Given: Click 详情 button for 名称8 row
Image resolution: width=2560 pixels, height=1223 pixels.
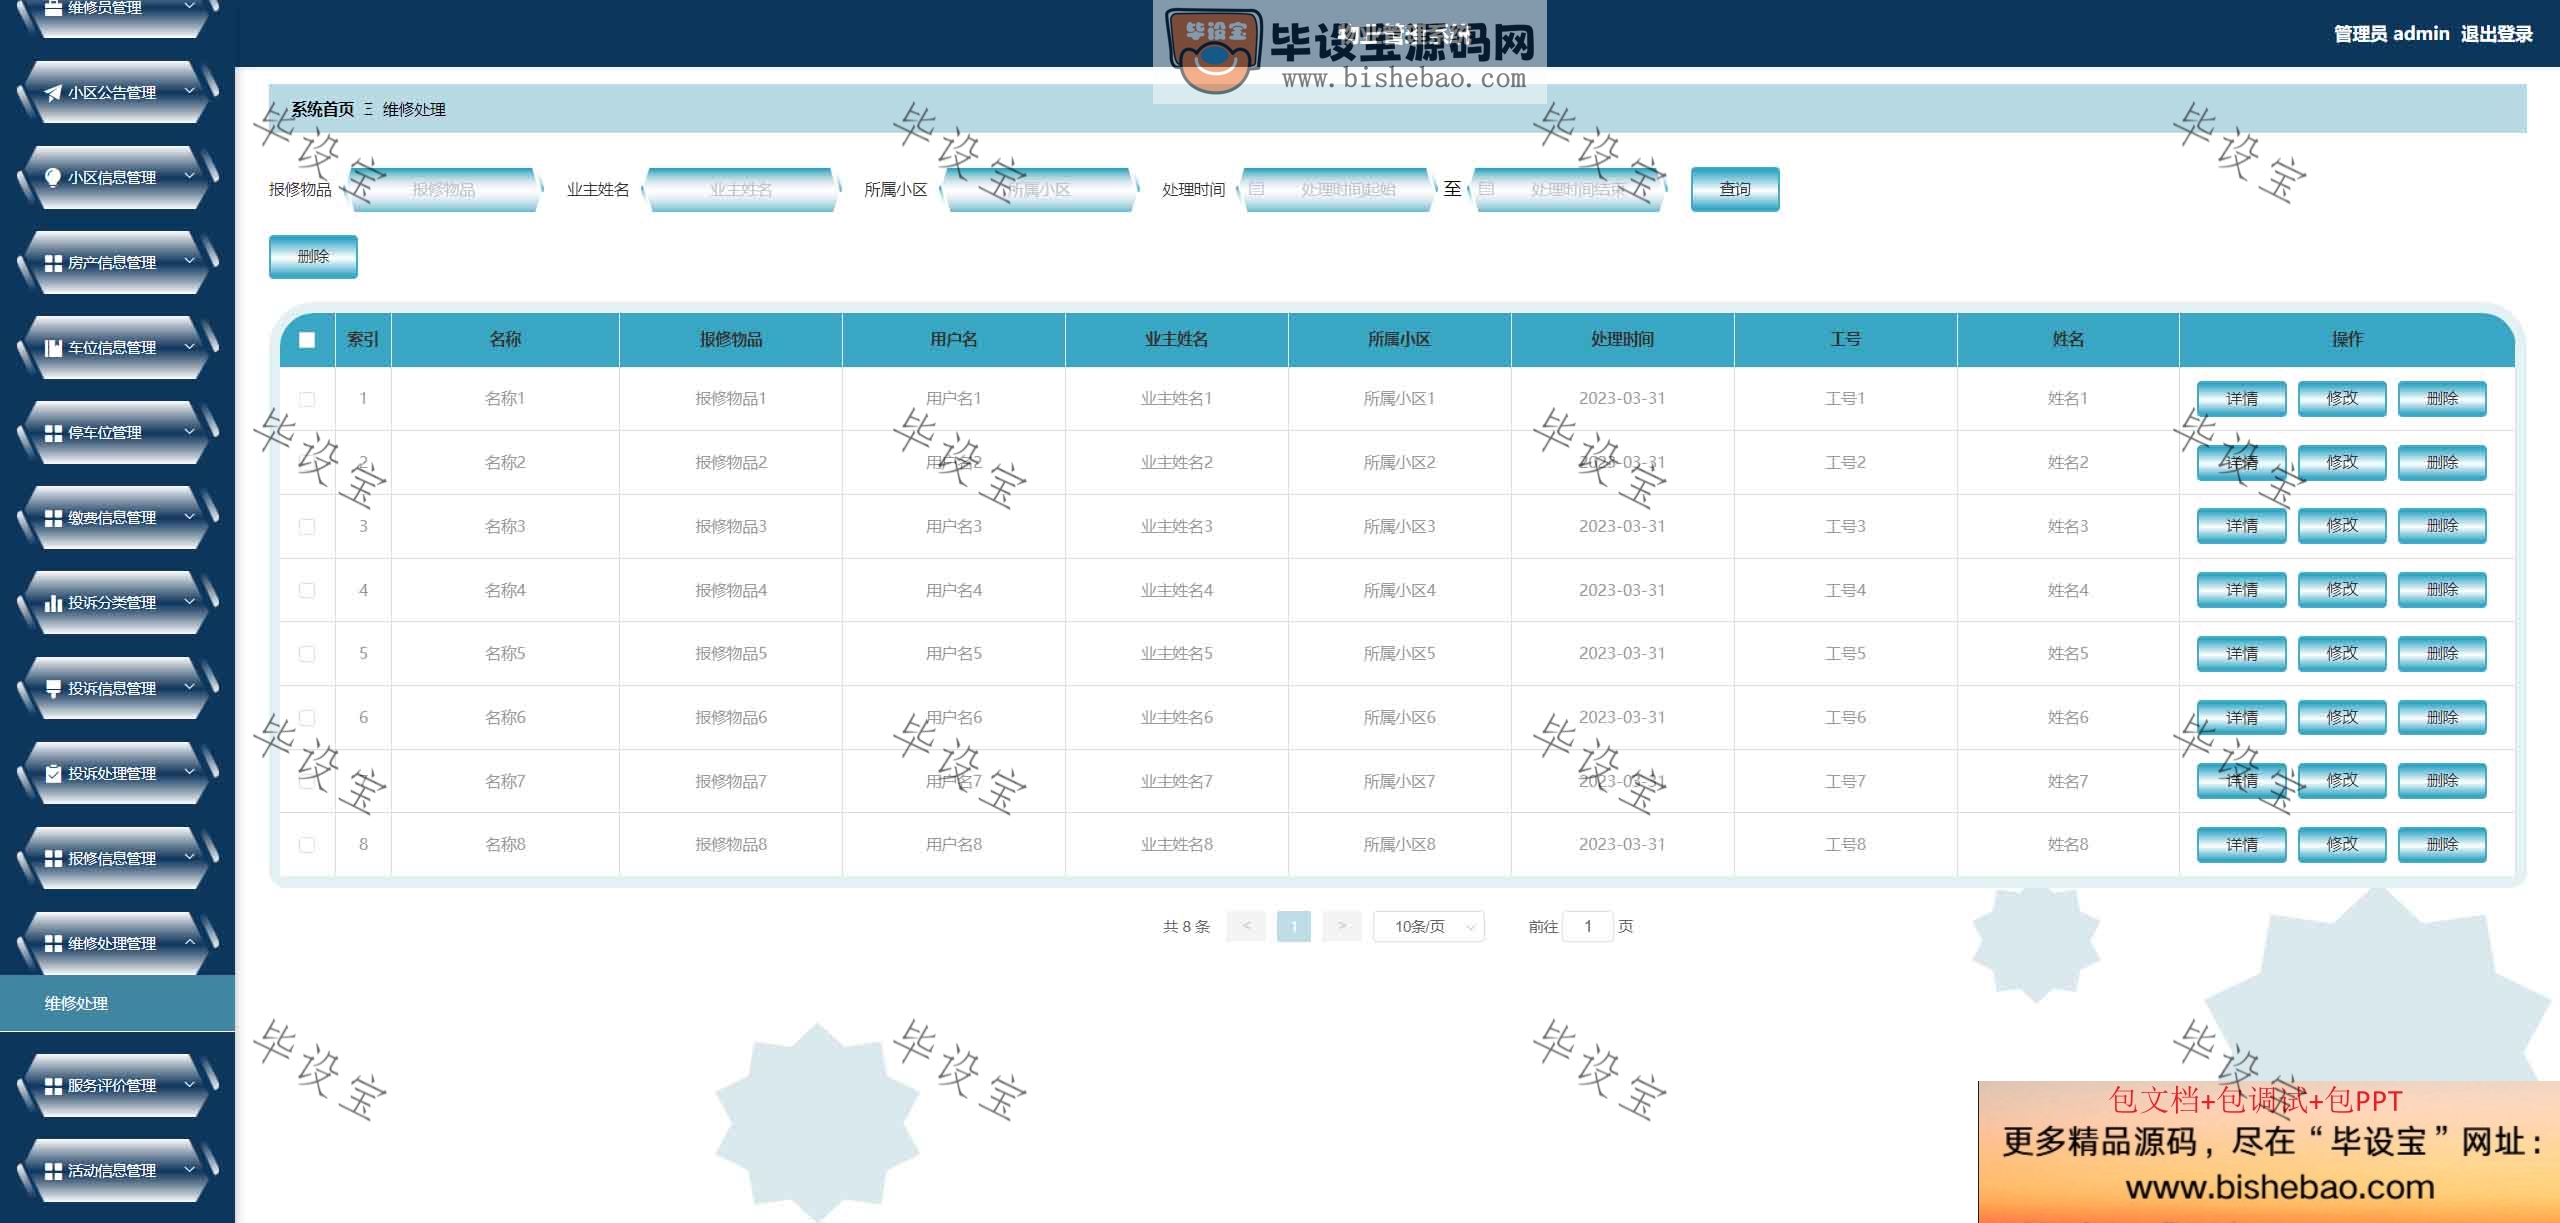Looking at the screenshot, I should (x=2242, y=845).
